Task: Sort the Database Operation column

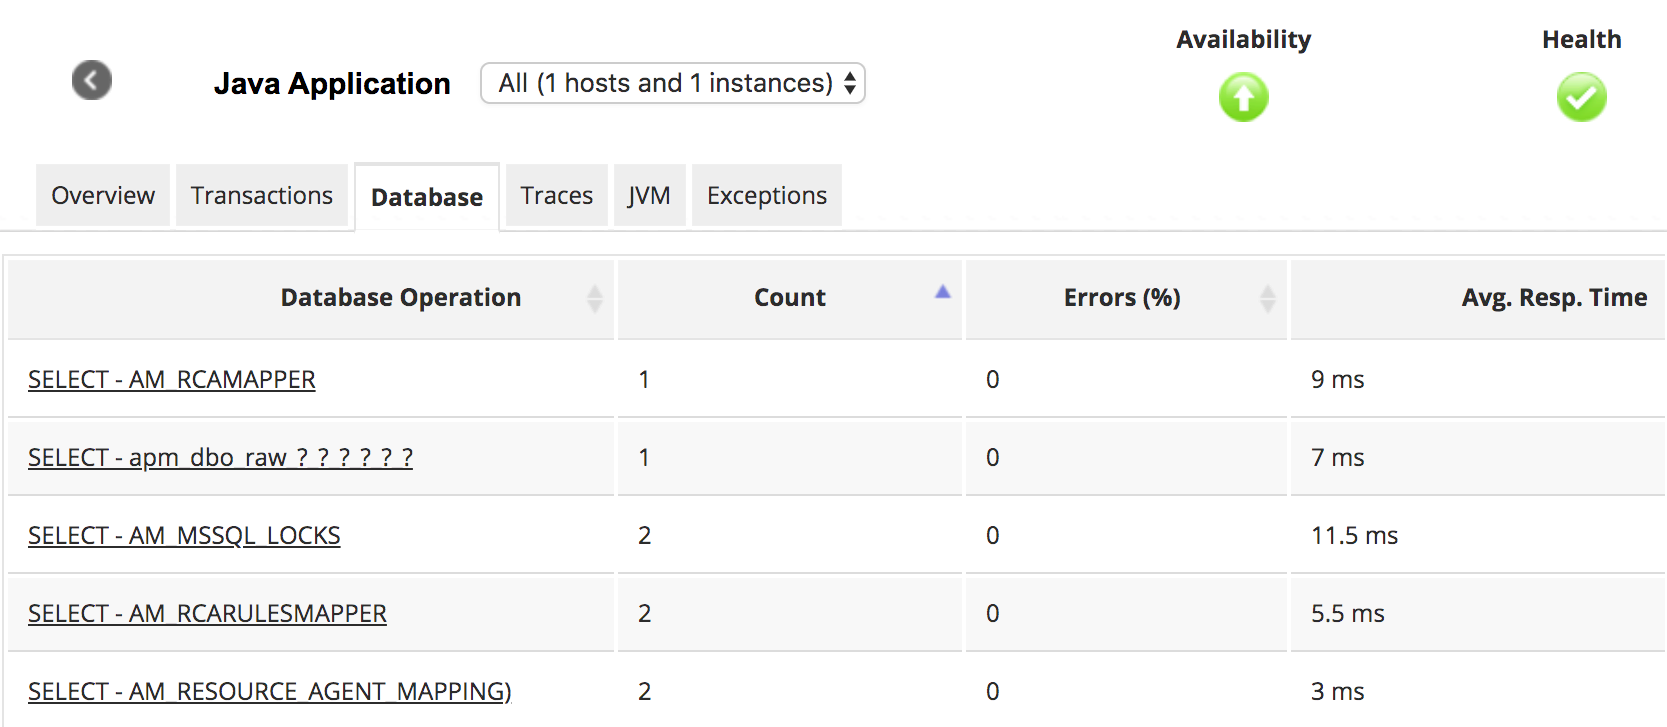Action: pyautogui.click(x=594, y=298)
